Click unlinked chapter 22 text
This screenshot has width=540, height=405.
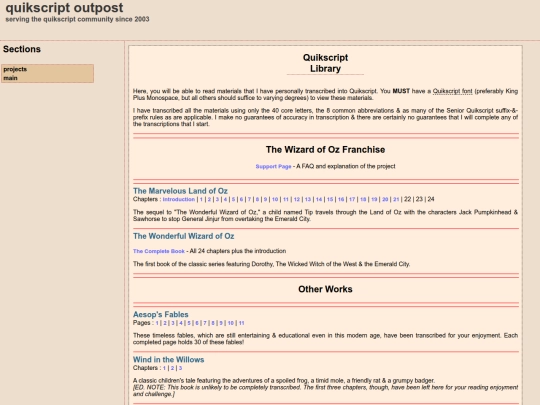pyautogui.click(x=407, y=199)
